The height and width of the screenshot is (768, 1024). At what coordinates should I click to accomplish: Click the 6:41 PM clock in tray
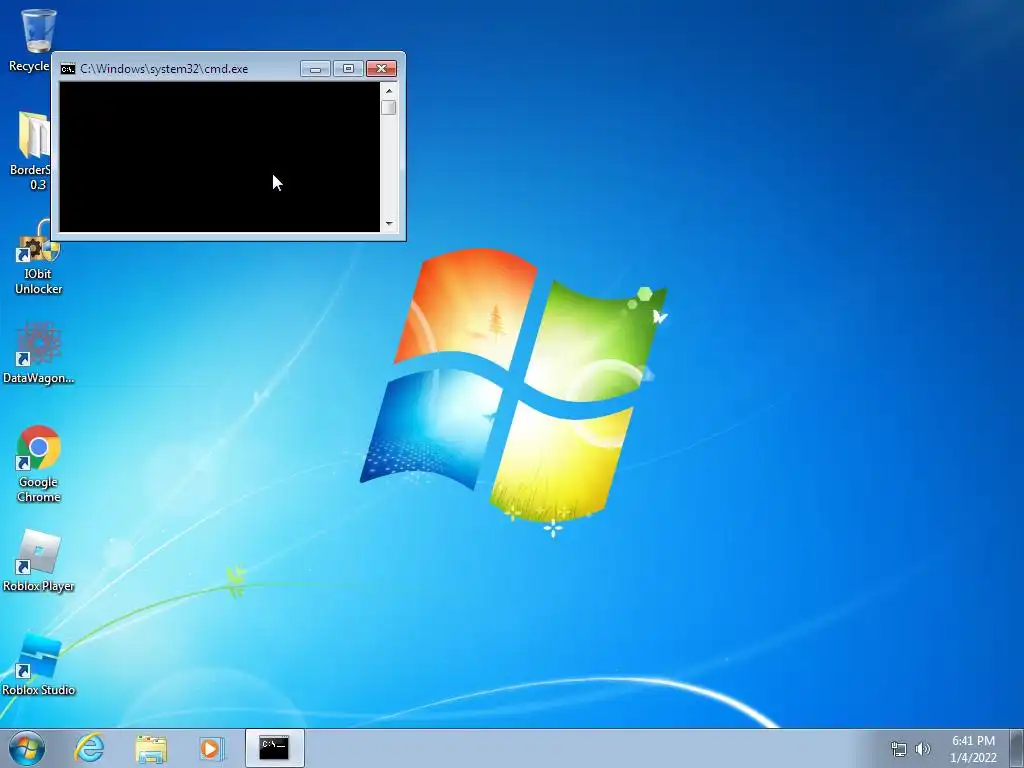pos(973,749)
